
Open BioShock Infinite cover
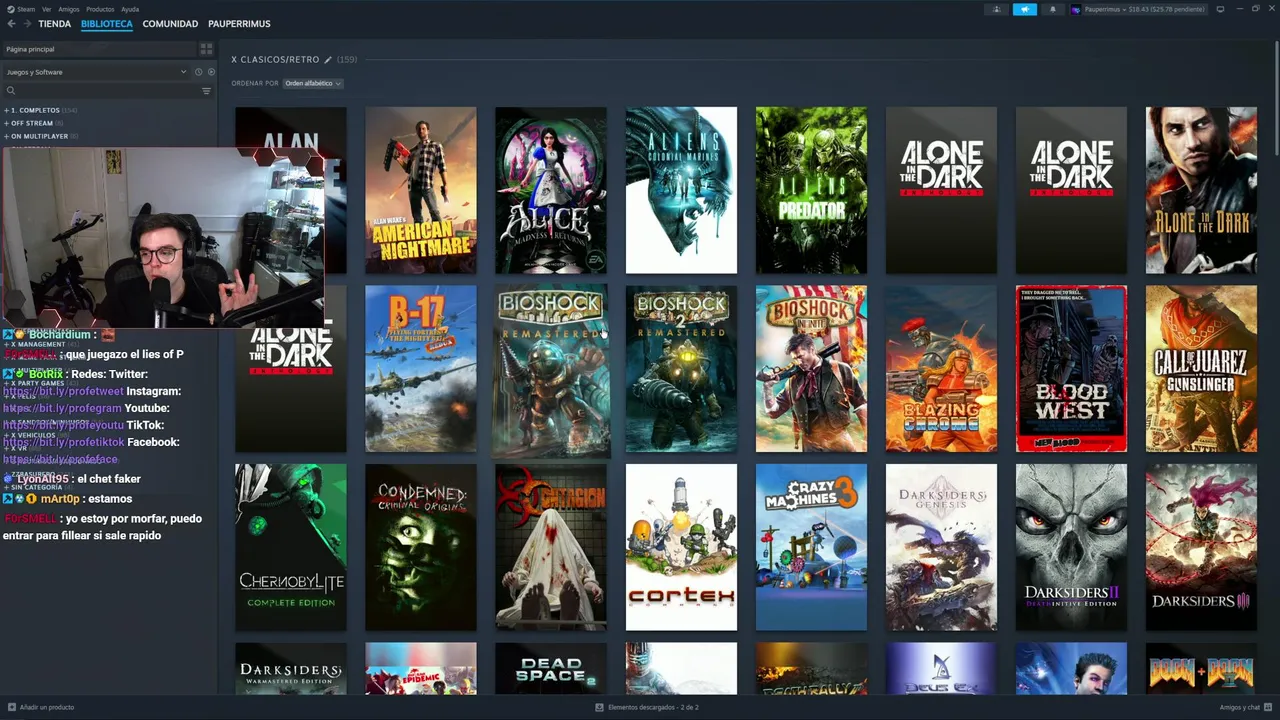(x=811, y=369)
